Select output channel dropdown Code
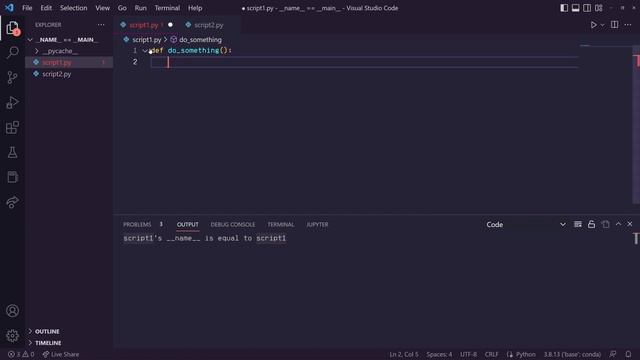640x360 pixels. (526, 224)
